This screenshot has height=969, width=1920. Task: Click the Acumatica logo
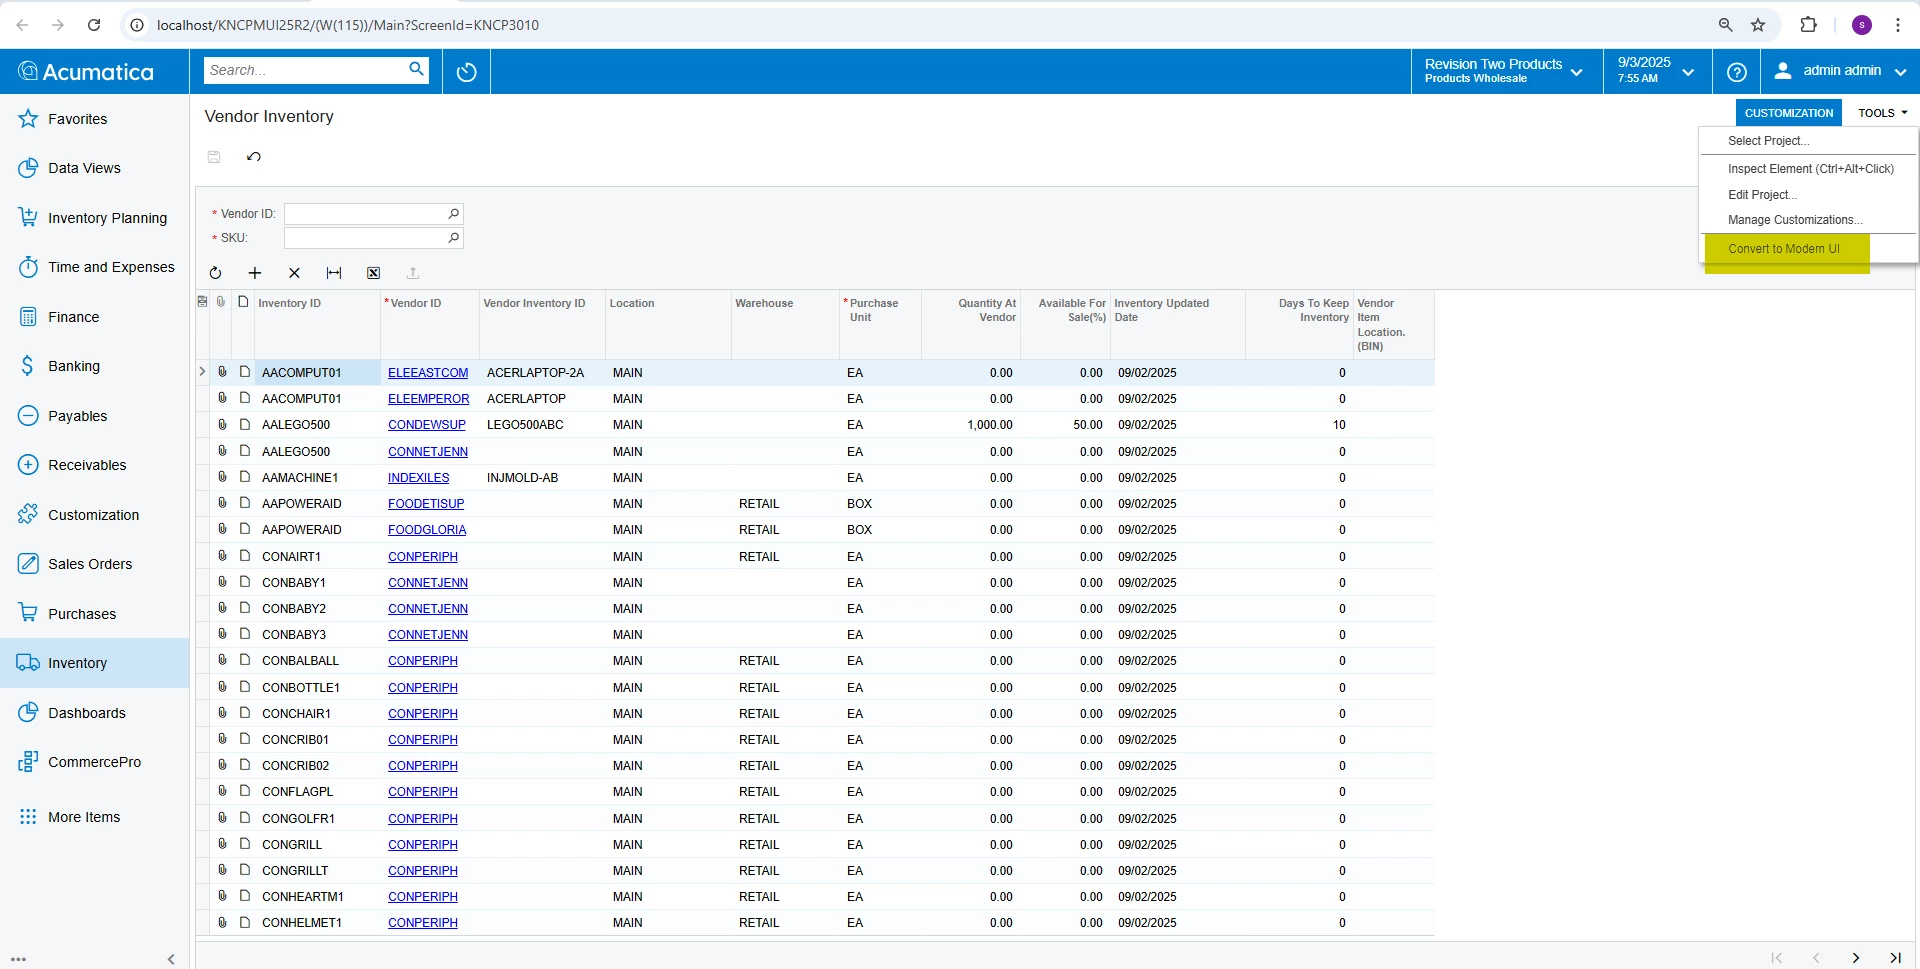(x=86, y=72)
